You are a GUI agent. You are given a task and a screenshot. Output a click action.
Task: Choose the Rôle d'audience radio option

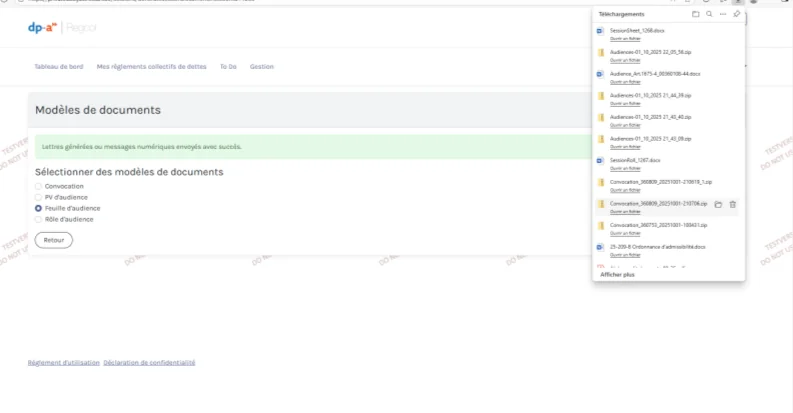point(38,219)
